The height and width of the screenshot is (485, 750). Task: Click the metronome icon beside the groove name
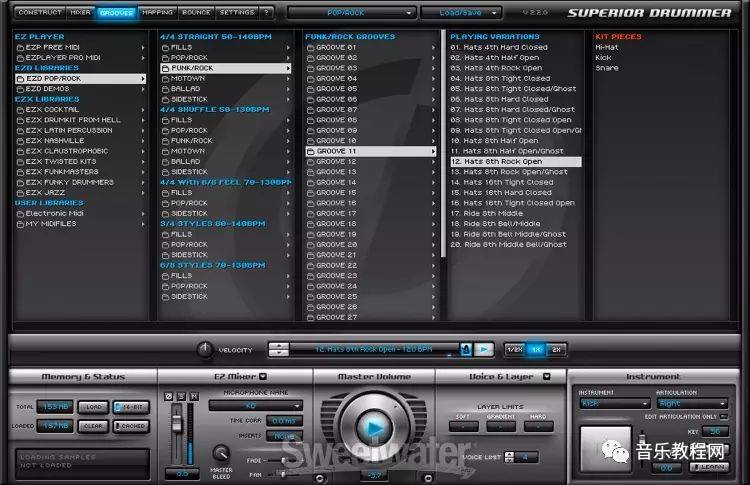(466, 350)
